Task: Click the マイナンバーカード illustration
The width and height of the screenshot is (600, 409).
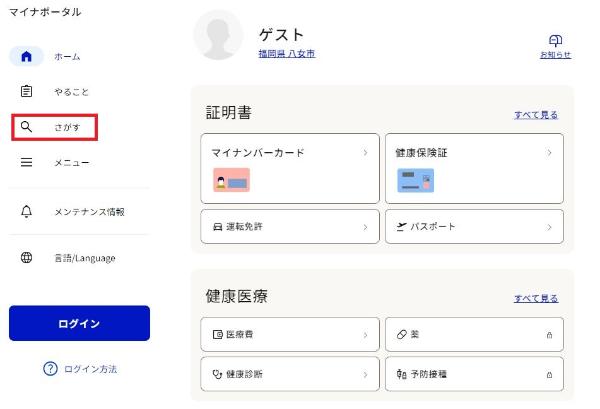Action: tap(232, 180)
